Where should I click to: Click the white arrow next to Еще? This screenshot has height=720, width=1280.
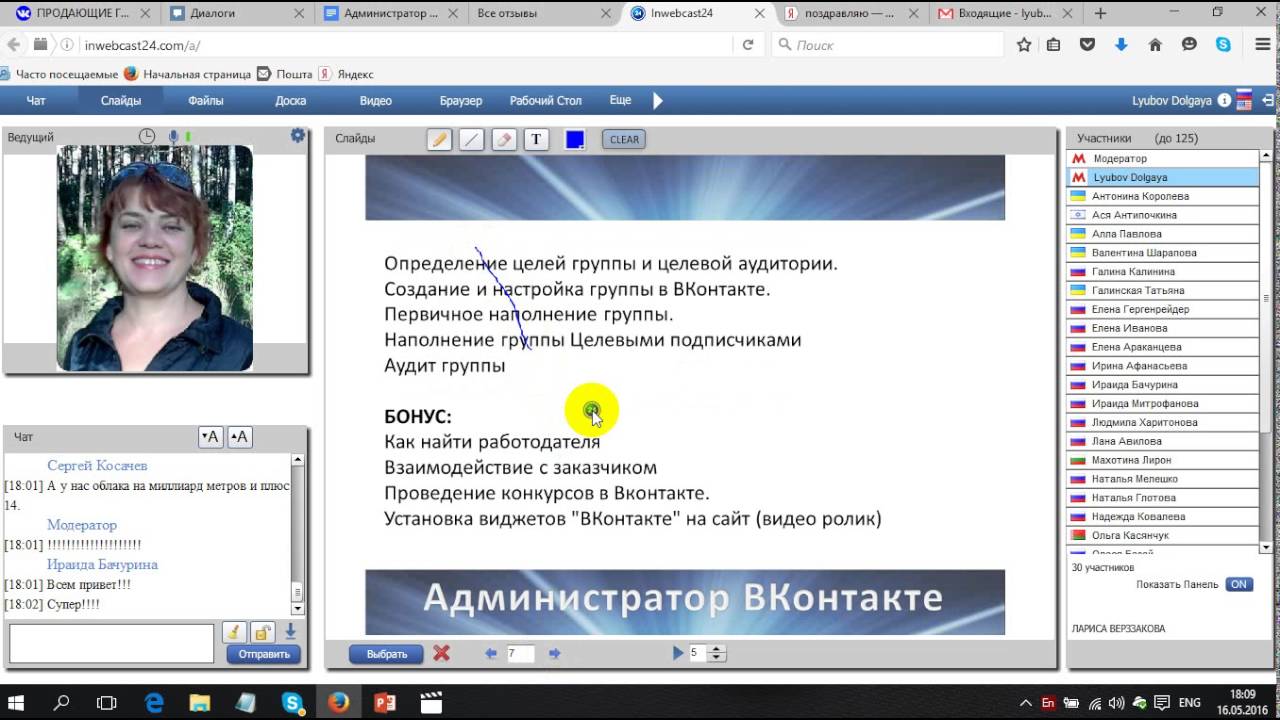657,101
